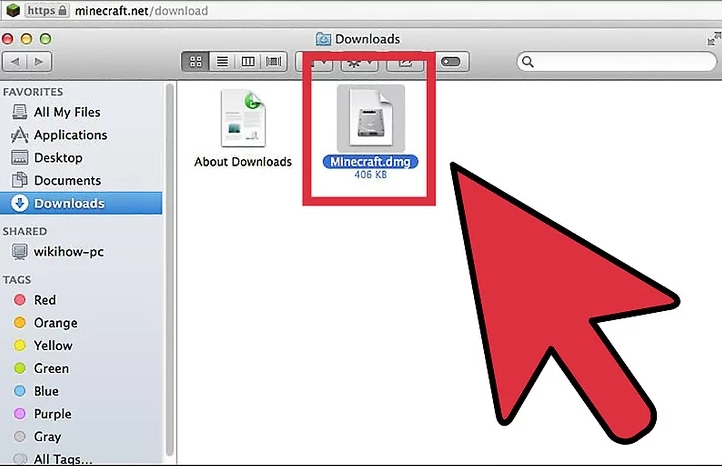Image resolution: width=722 pixels, height=466 pixels.
Task: Open All My Files in sidebar
Action: click(66, 112)
